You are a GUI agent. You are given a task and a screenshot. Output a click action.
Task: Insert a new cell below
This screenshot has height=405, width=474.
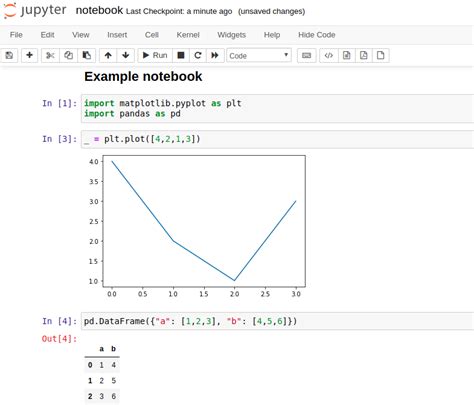click(x=29, y=55)
